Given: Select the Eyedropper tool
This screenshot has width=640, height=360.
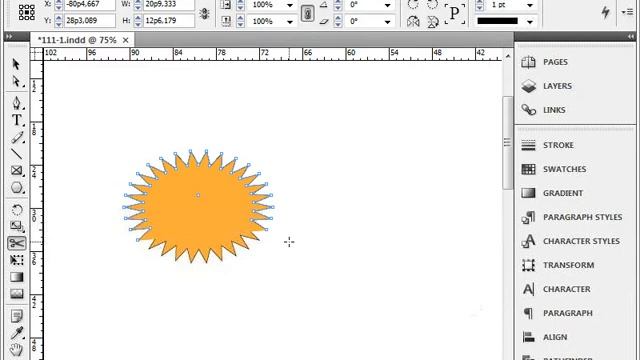Looking at the screenshot, I should [x=16, y=333].
